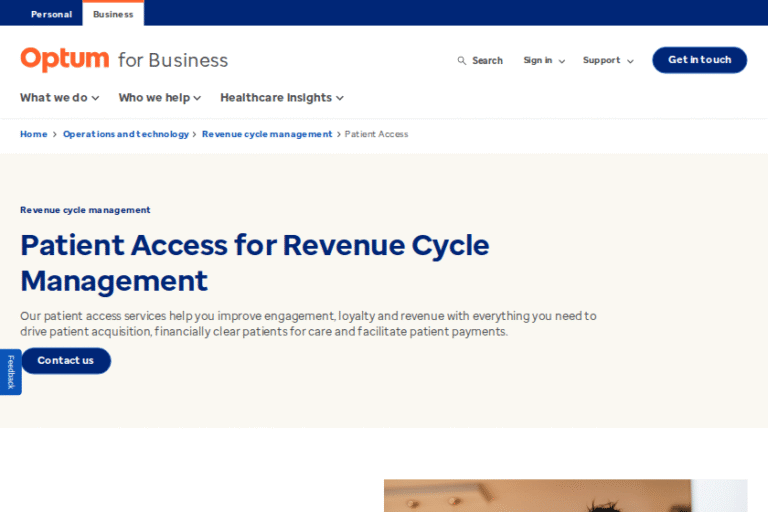
Task: Expand the What we do menu
Action: [x=60, y=98]
